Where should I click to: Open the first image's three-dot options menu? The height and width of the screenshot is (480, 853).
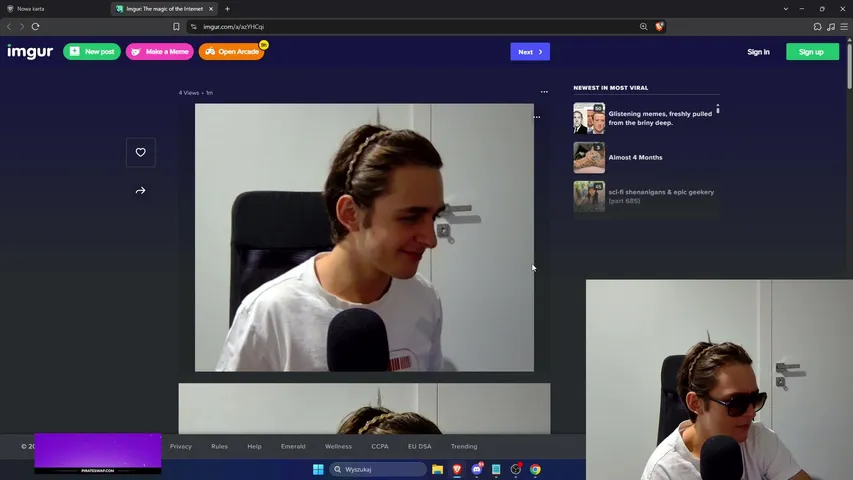tap(537, 117)
